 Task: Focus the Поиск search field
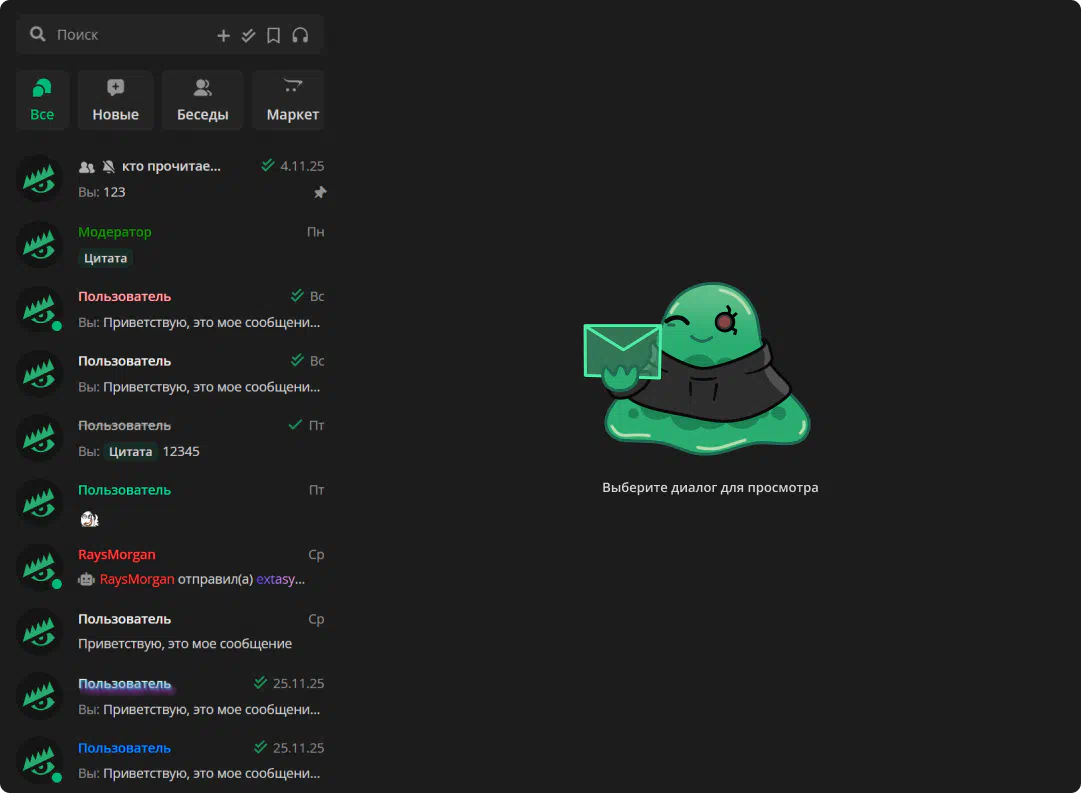click(130, 35)
